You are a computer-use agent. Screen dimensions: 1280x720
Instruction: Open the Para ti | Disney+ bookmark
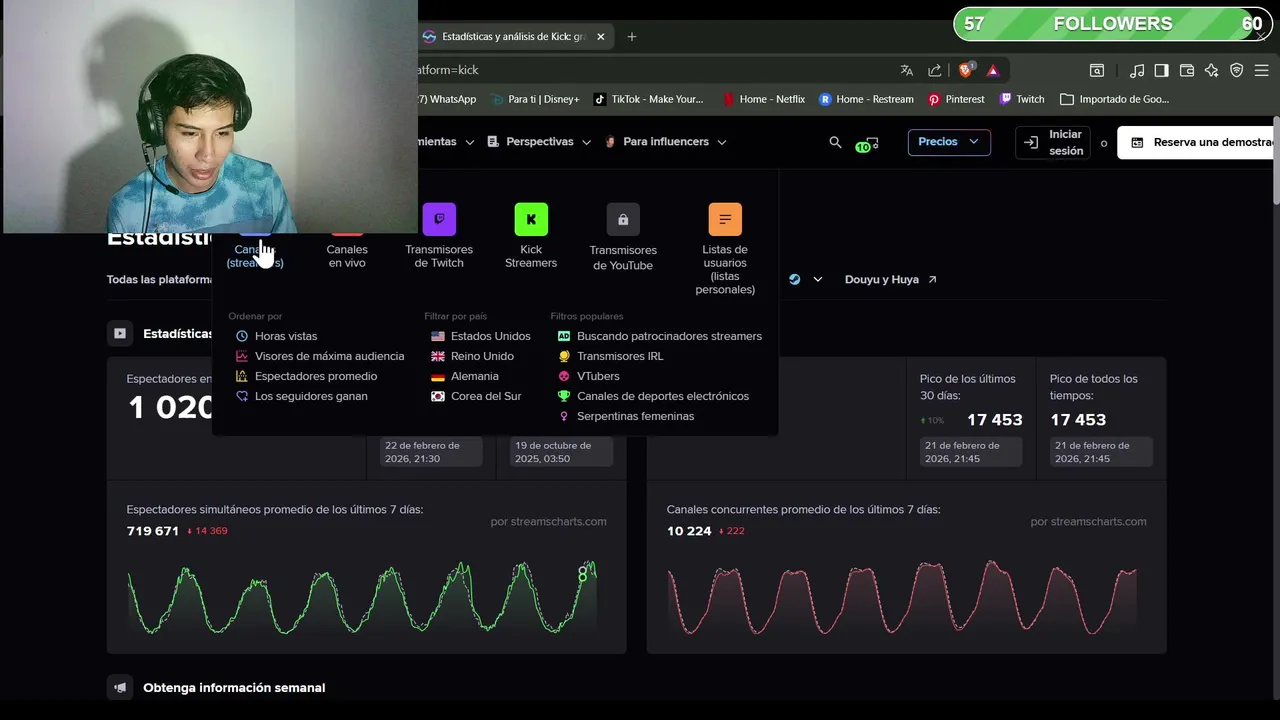534,99
